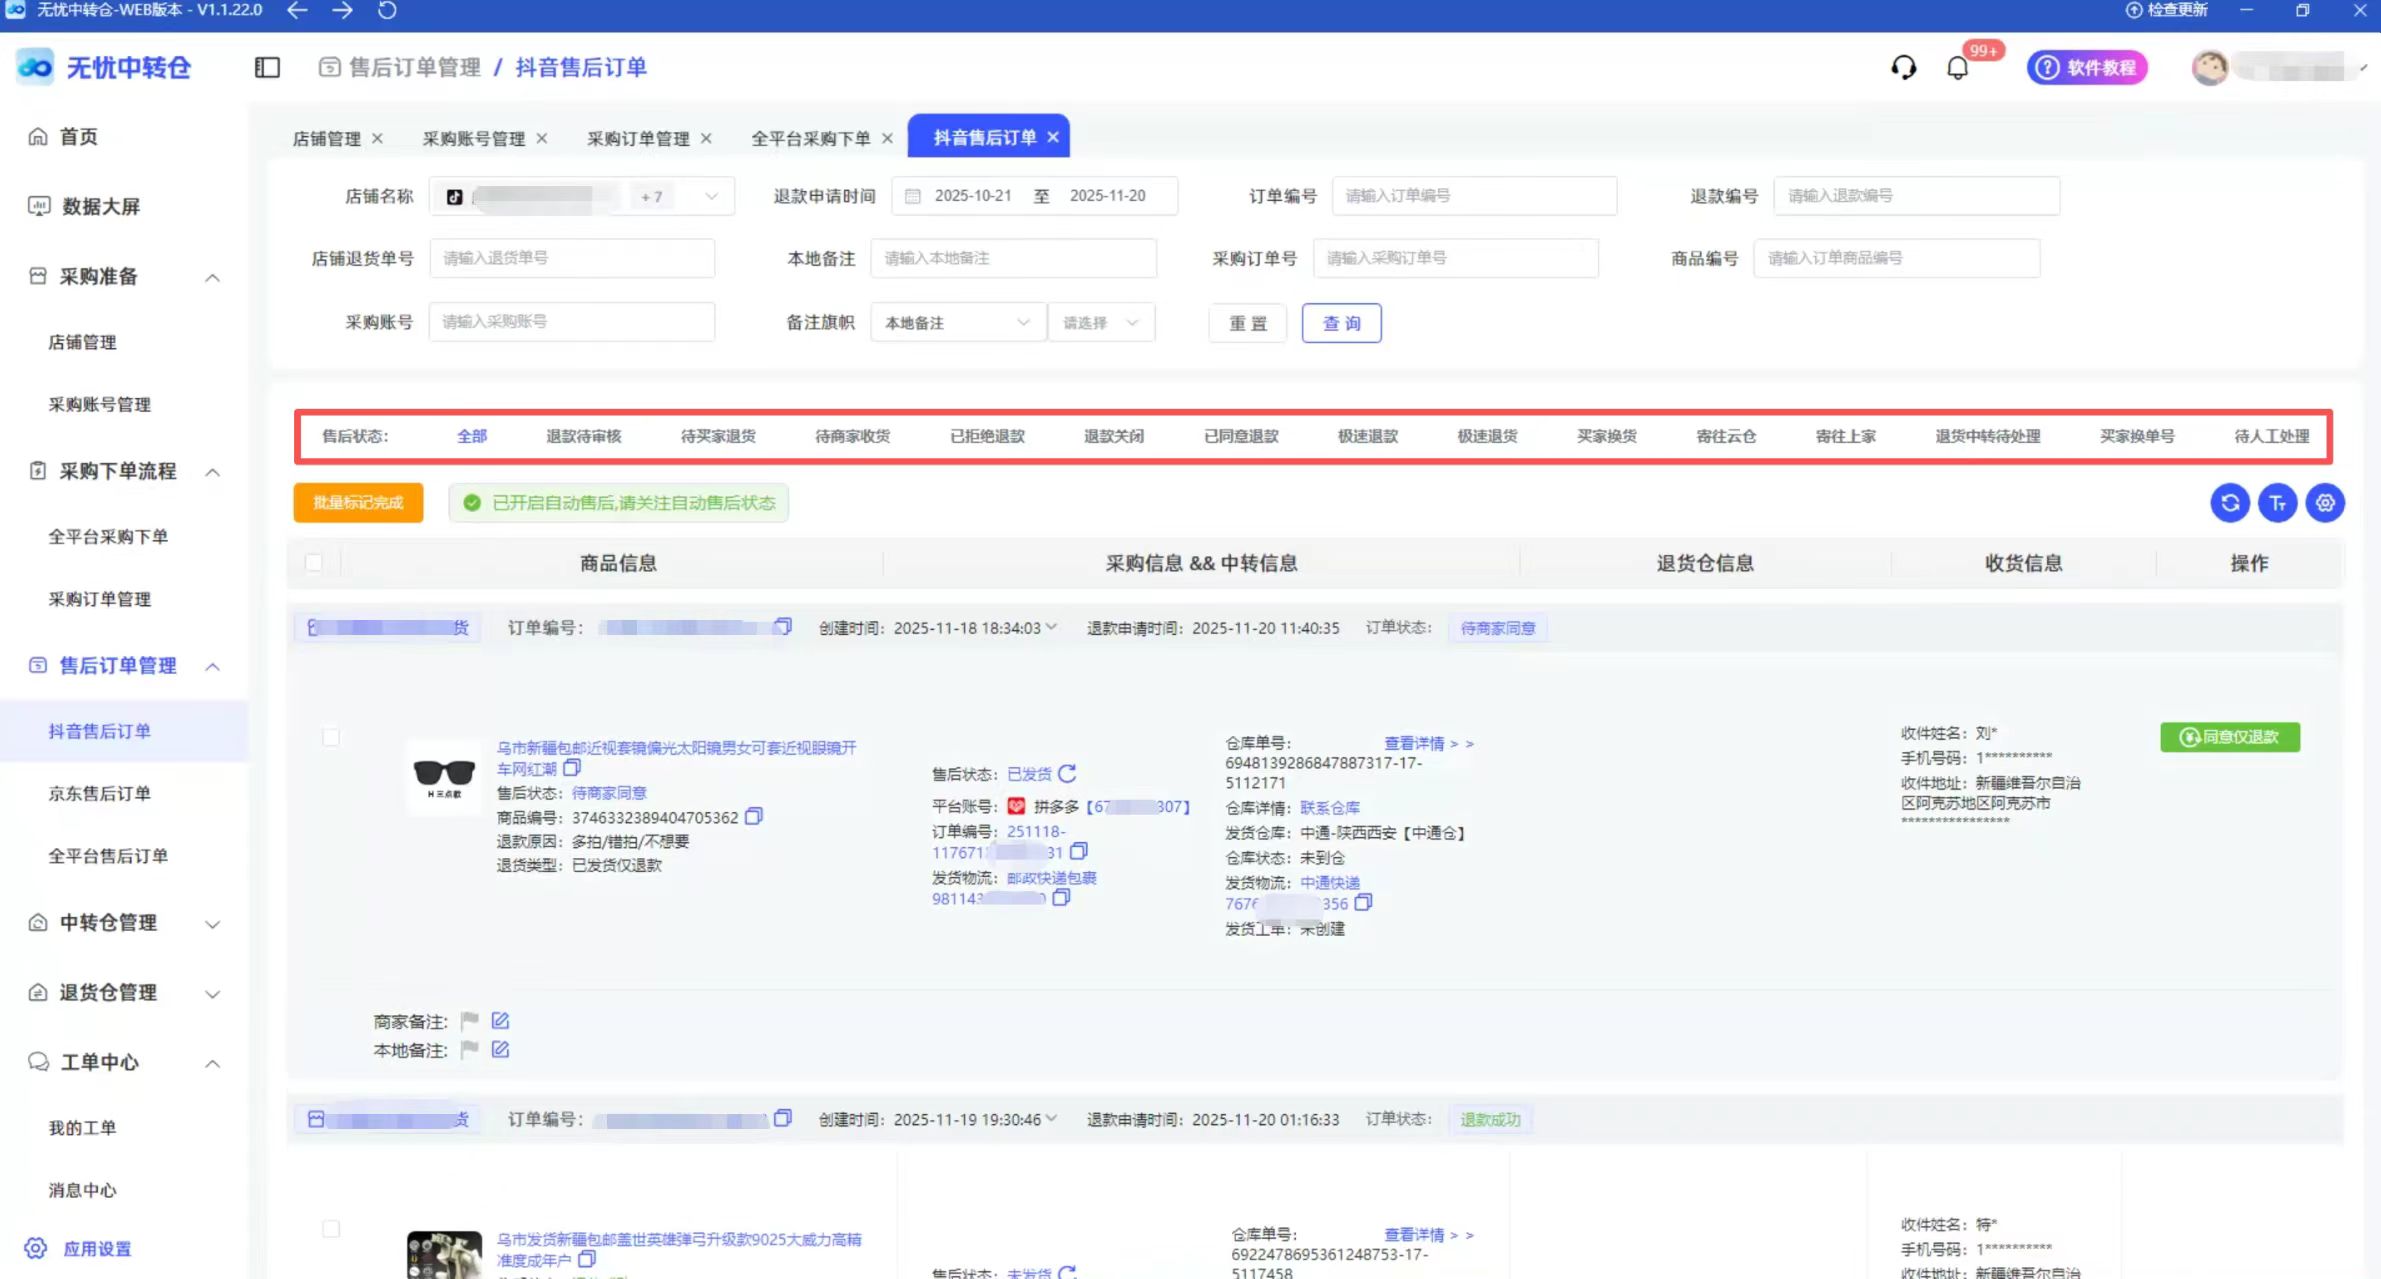This screenshot has height=1279, width=2381.
Task: Check the second order row checkbox
Action: [x=331, y=1228]
